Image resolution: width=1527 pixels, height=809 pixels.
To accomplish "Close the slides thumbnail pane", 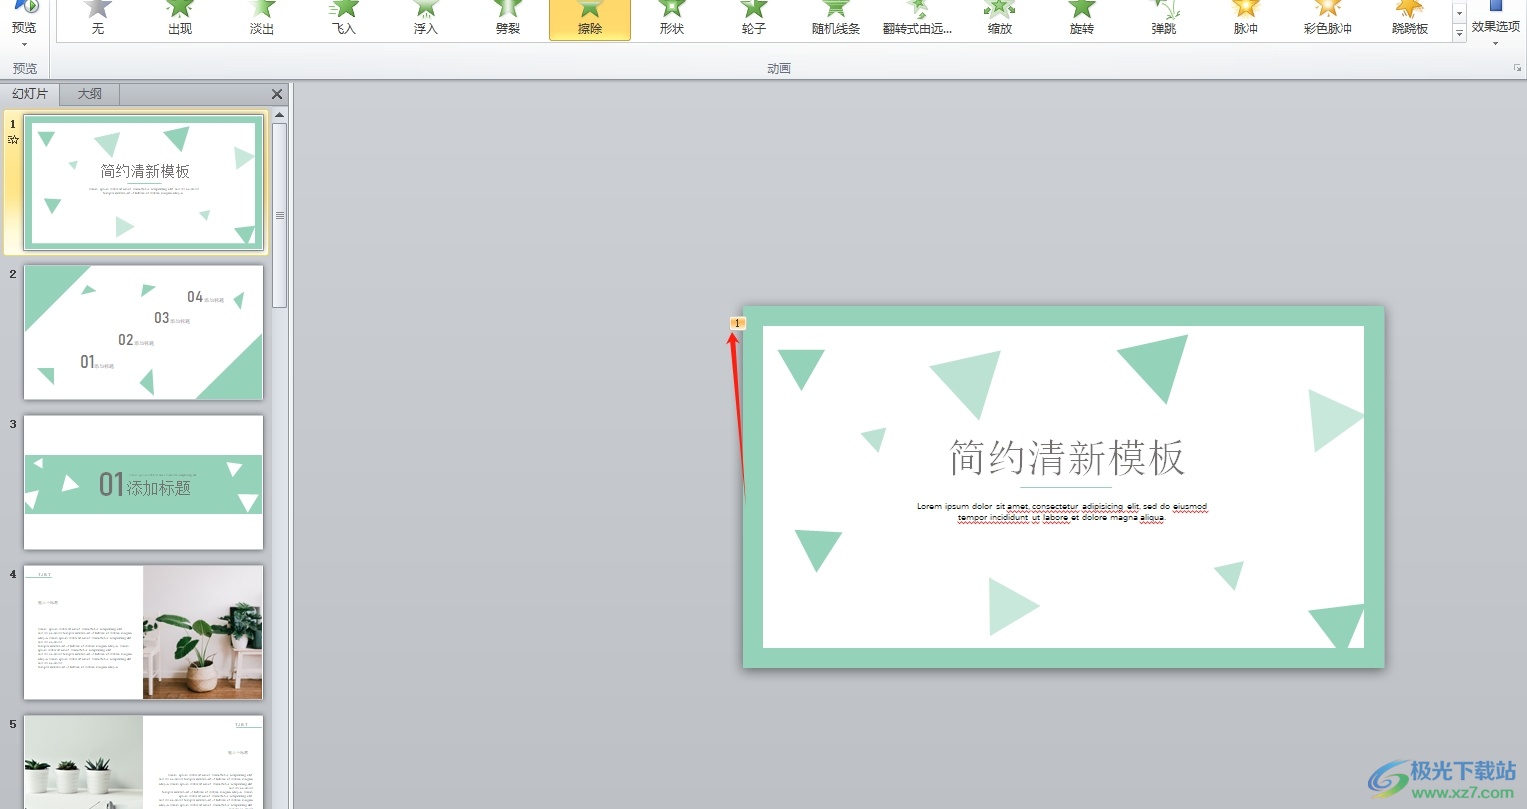I will 277,94.
